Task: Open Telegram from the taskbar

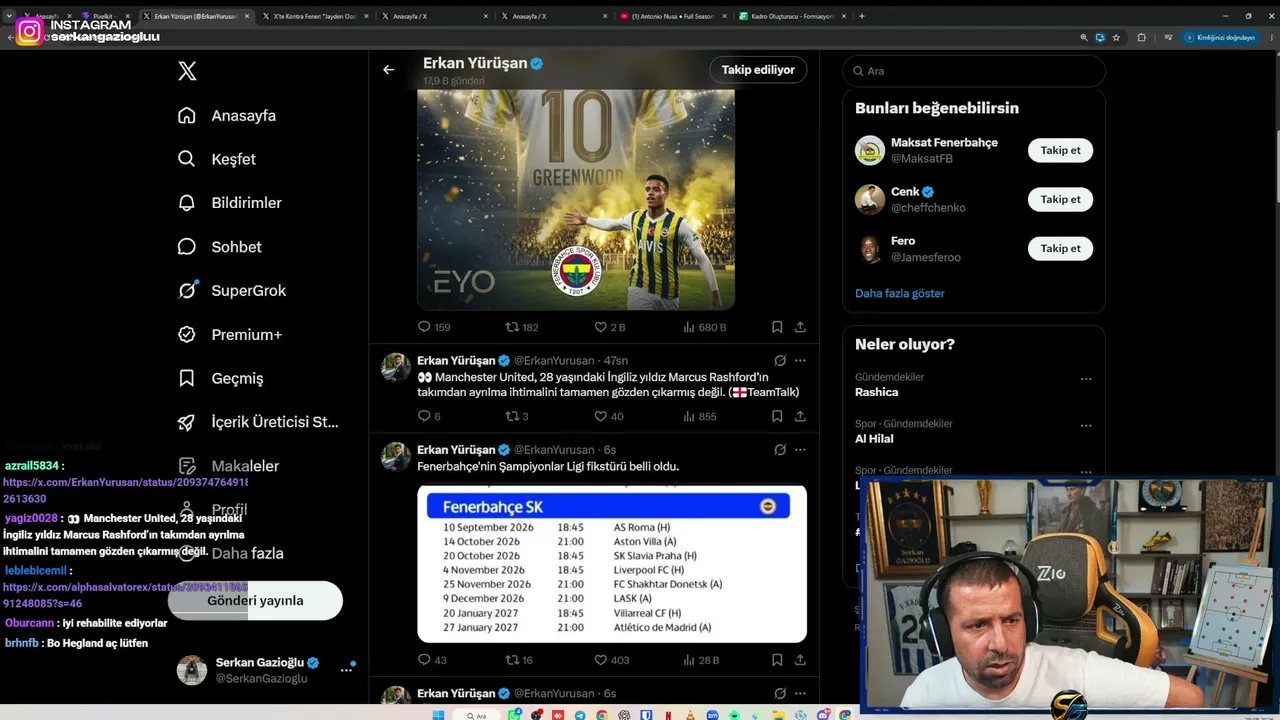Action: pos(579,715)
